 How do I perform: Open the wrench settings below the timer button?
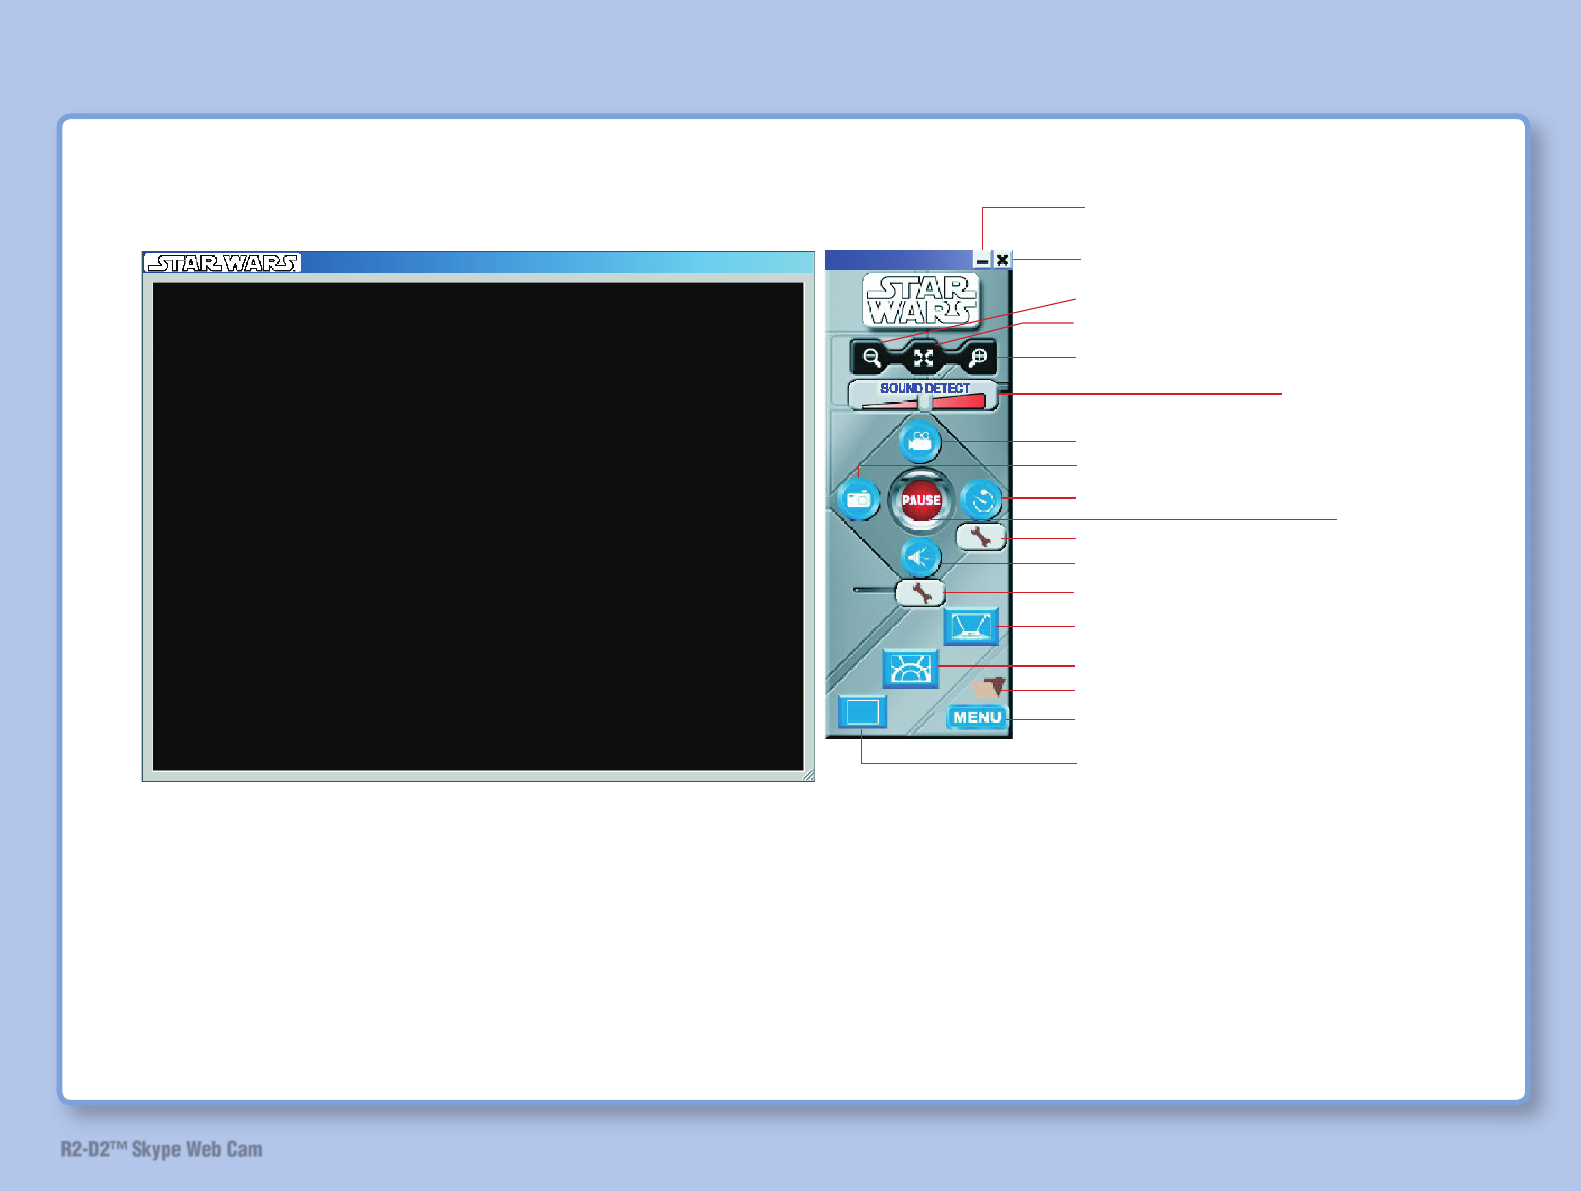(x=981, y=538)
